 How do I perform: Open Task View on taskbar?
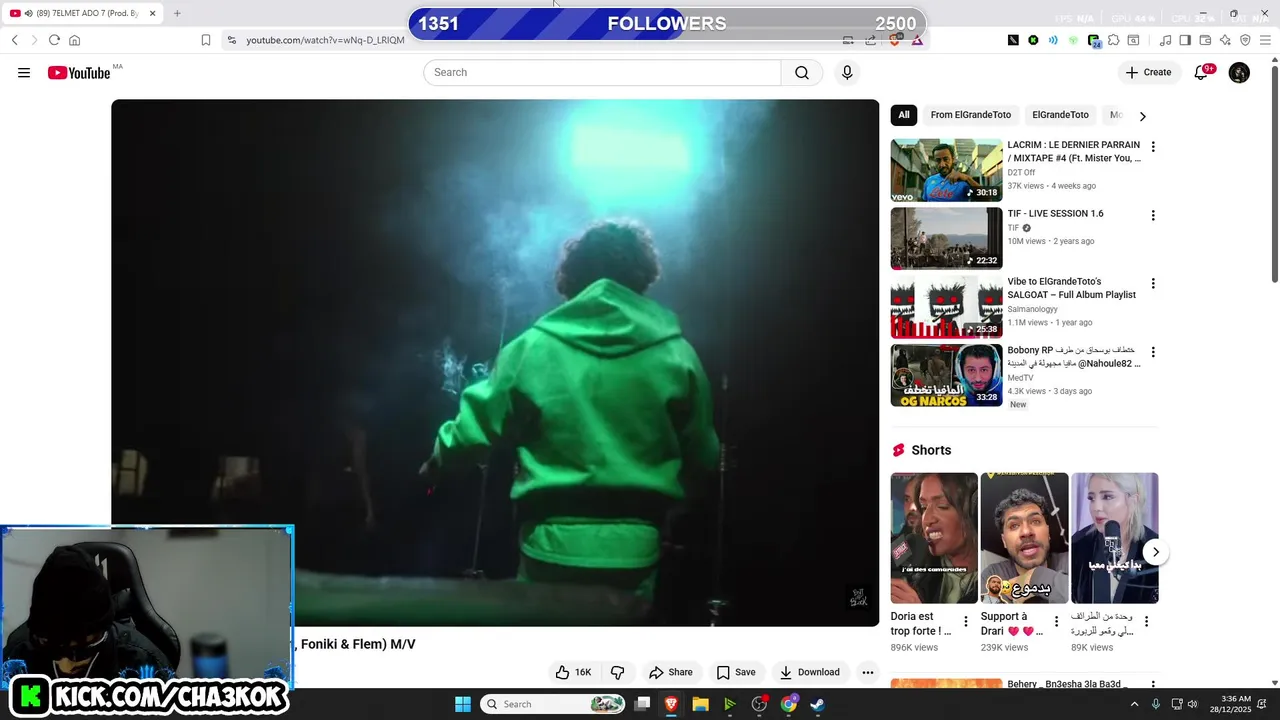tap(643, 704)
